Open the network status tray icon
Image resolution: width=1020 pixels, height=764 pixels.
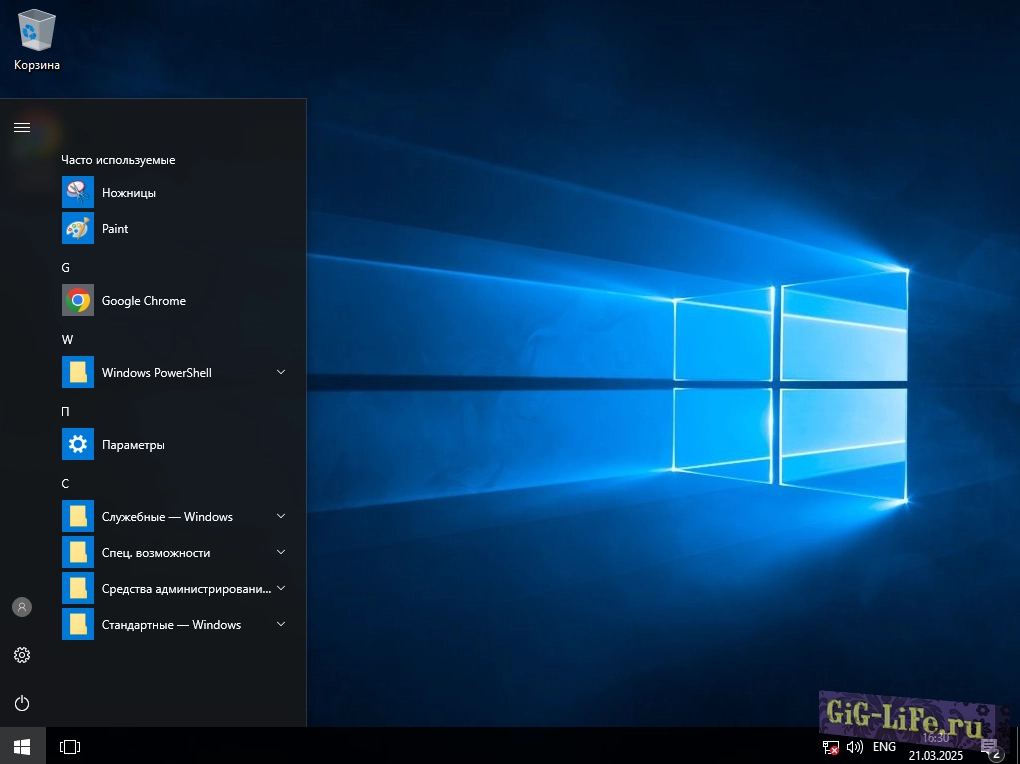click(830, 747)
